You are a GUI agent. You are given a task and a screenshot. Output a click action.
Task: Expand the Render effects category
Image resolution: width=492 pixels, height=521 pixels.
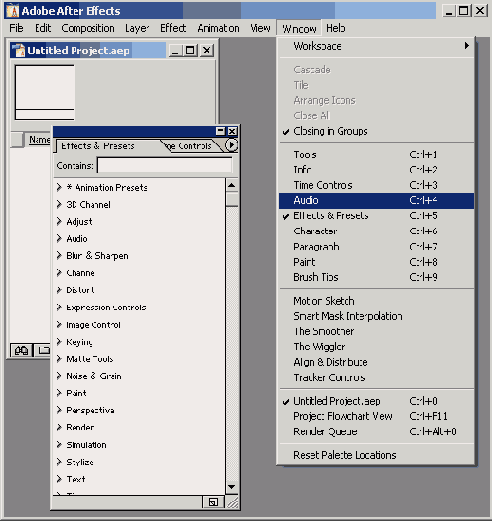pos(59,427)
